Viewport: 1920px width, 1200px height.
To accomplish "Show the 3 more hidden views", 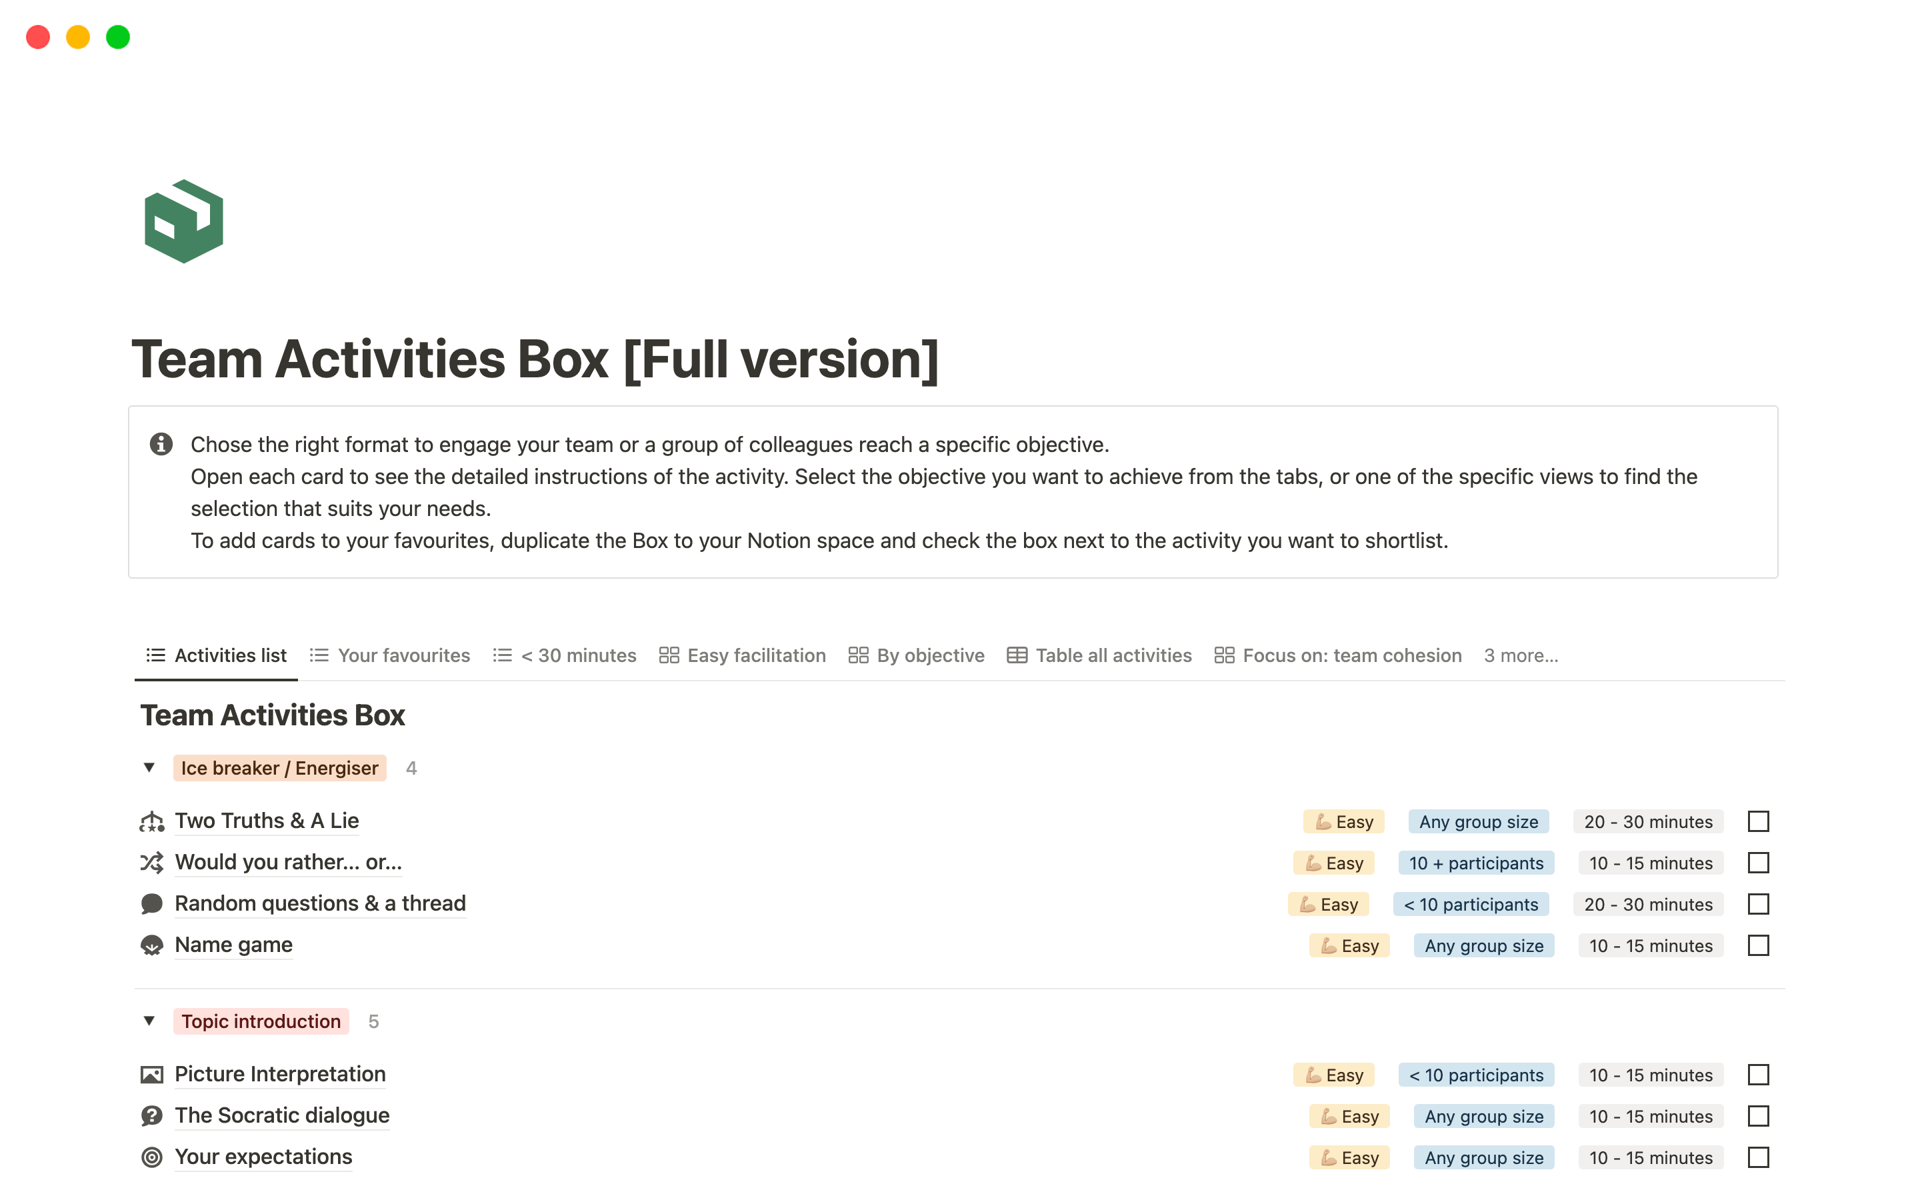I will [x=1520, y=656].
